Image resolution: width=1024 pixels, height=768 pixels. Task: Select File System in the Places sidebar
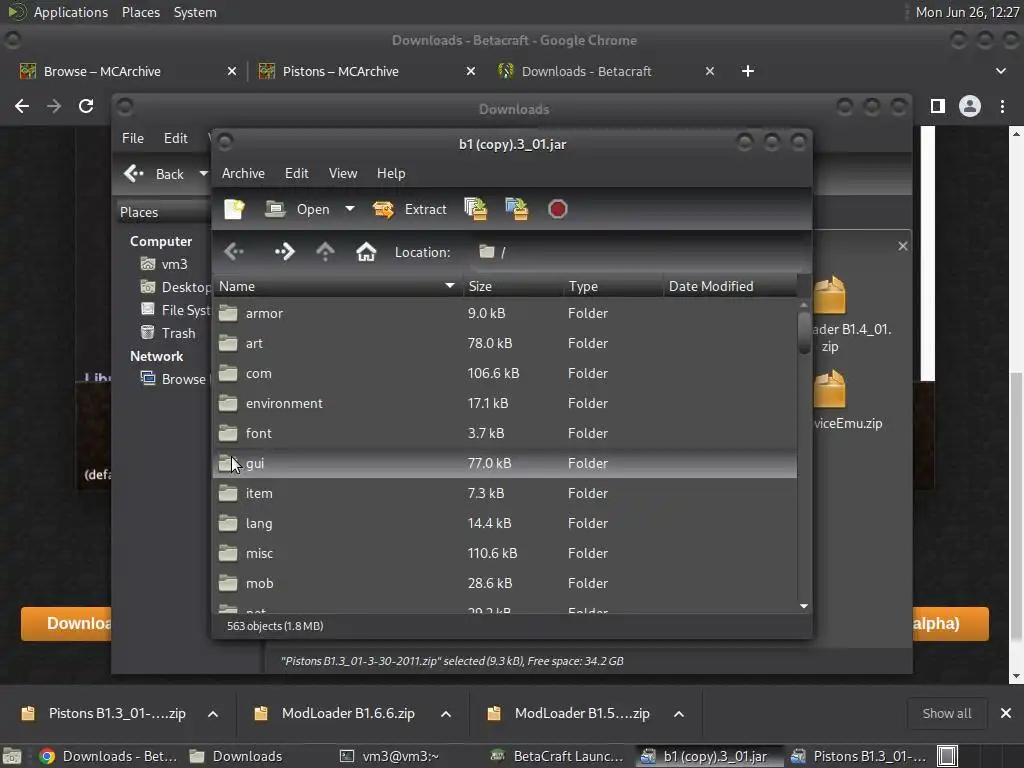coord(175,310)
